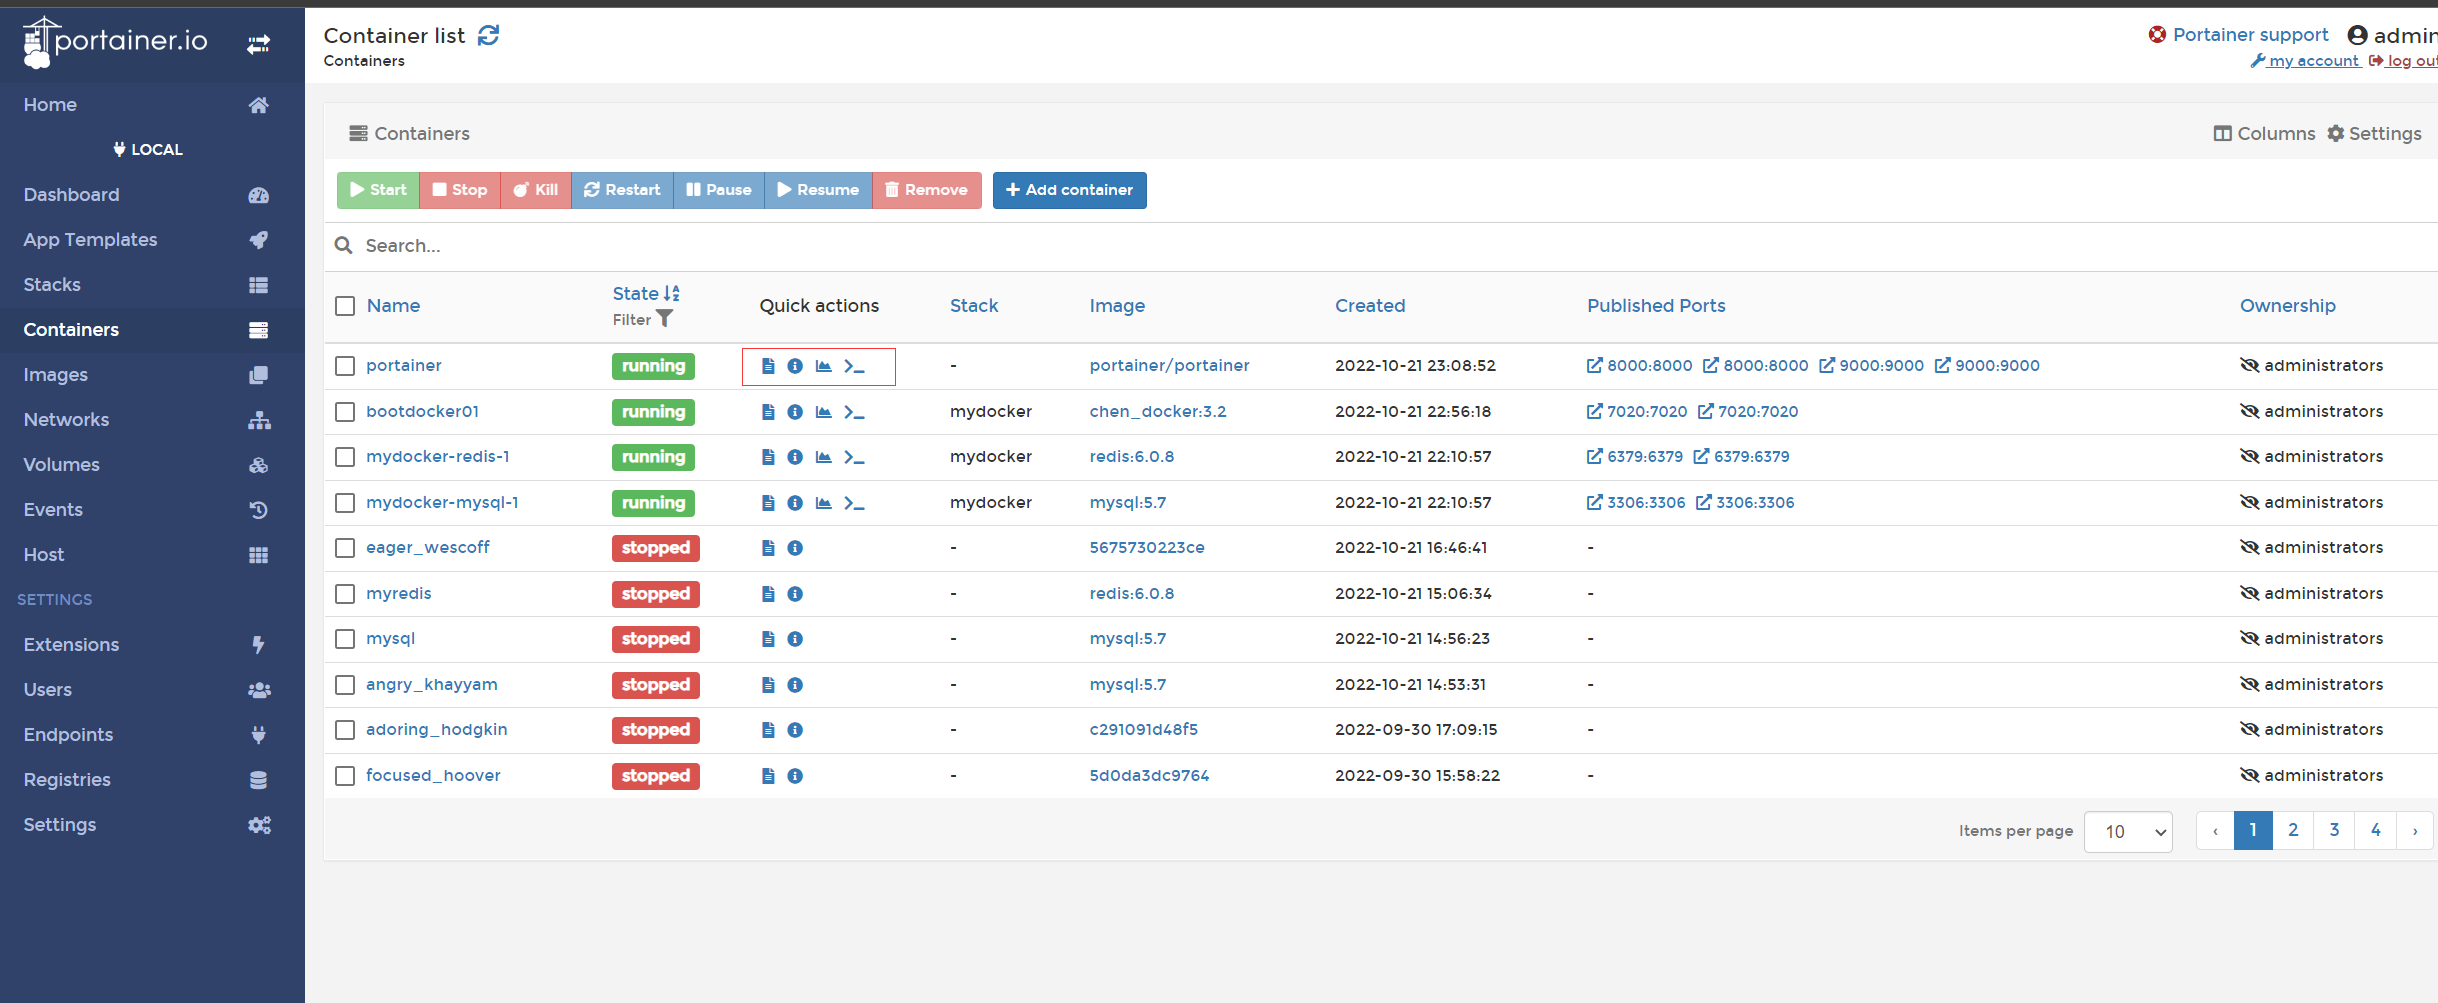Open stats icon for mydocker-mysql-1
The height and width of the screenshot is (1003, 2438).
tap(824, 503)
